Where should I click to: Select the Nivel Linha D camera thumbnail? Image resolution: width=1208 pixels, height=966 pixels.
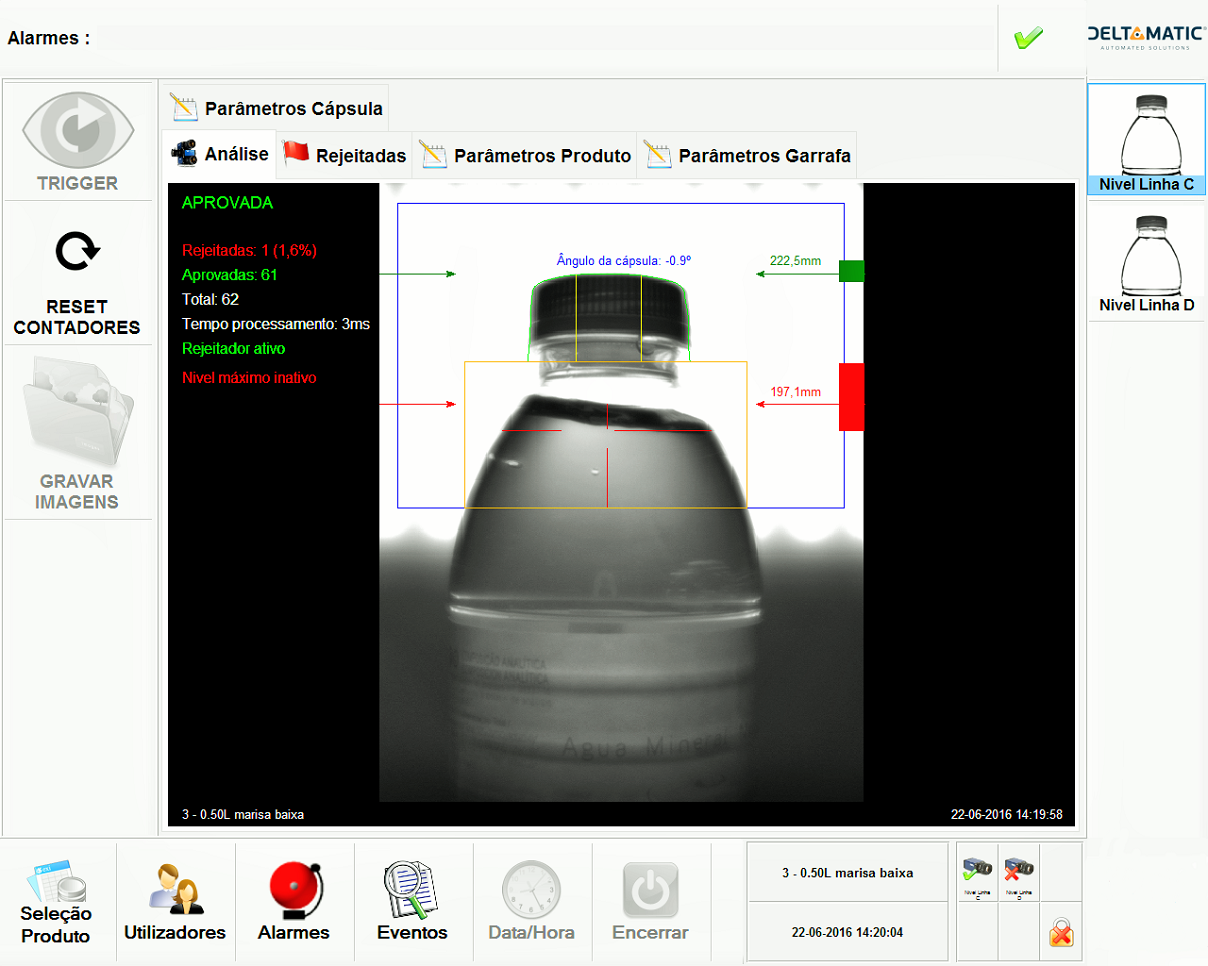coord(1146,264)
